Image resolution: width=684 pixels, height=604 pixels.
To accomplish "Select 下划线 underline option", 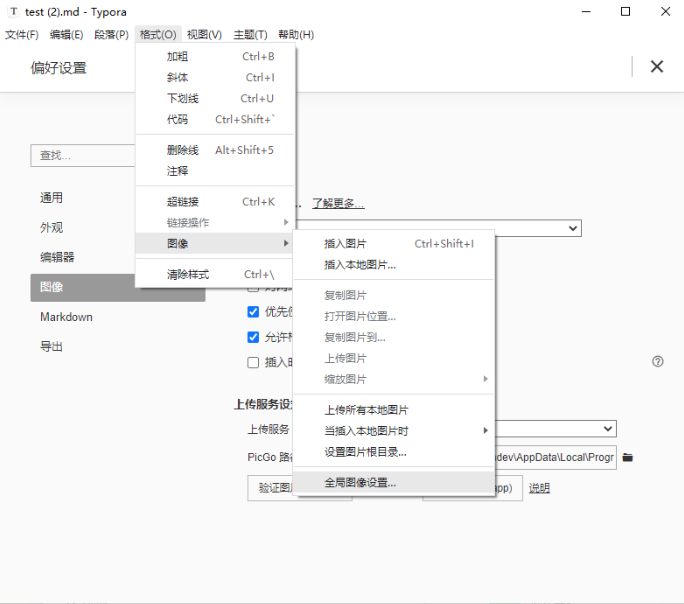I will pos(215,99).
